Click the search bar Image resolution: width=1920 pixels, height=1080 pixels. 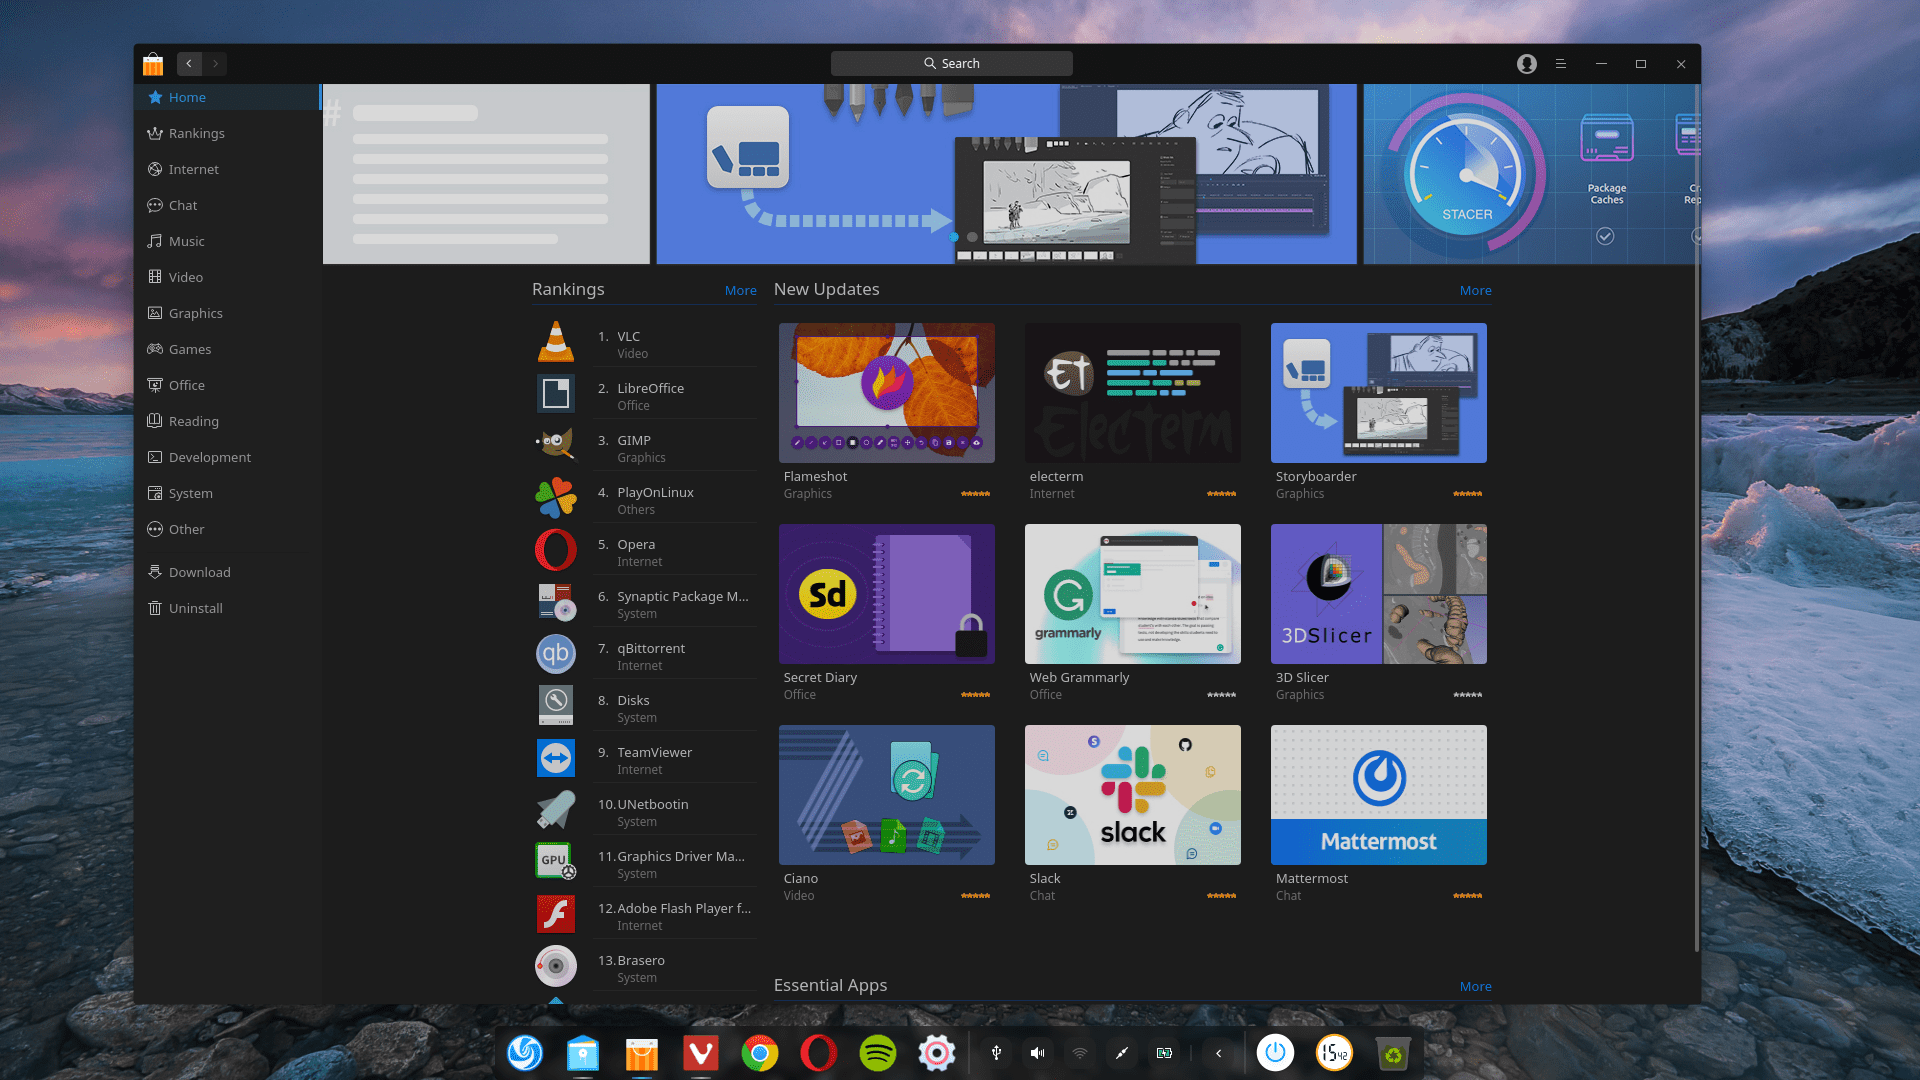click(951, 63)
